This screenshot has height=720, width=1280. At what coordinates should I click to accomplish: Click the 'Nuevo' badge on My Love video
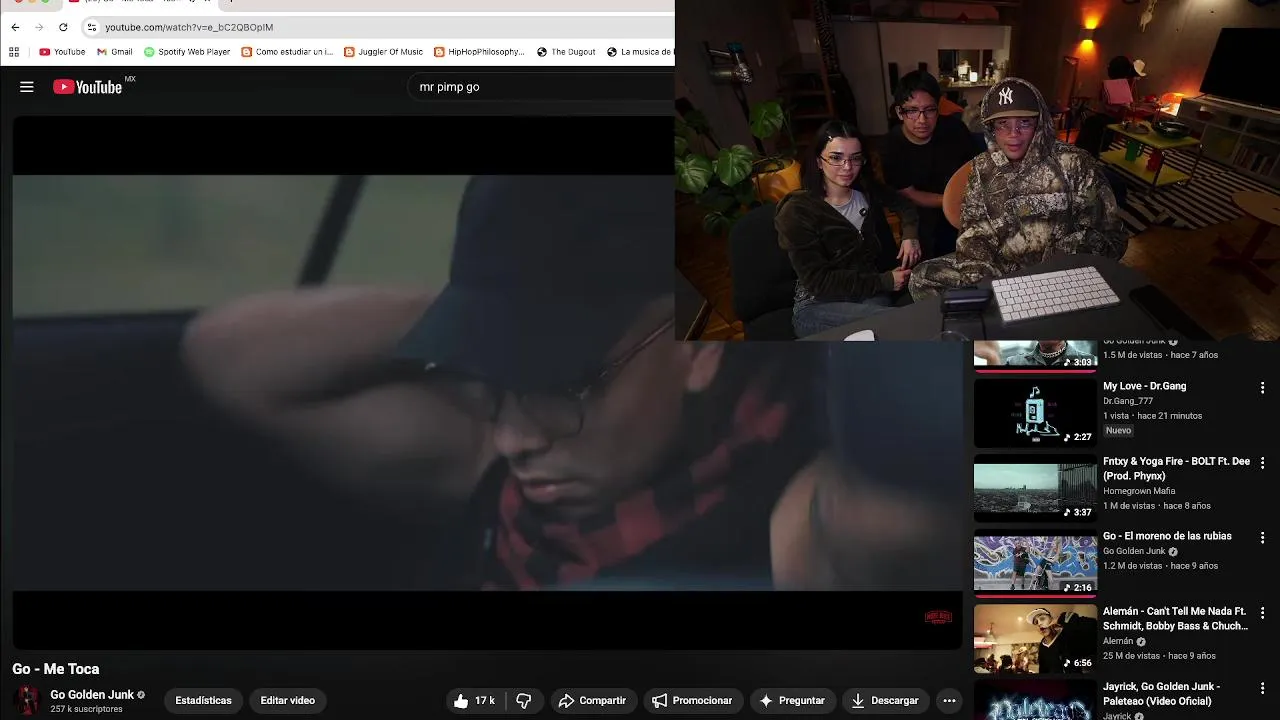coord(1118,431)
